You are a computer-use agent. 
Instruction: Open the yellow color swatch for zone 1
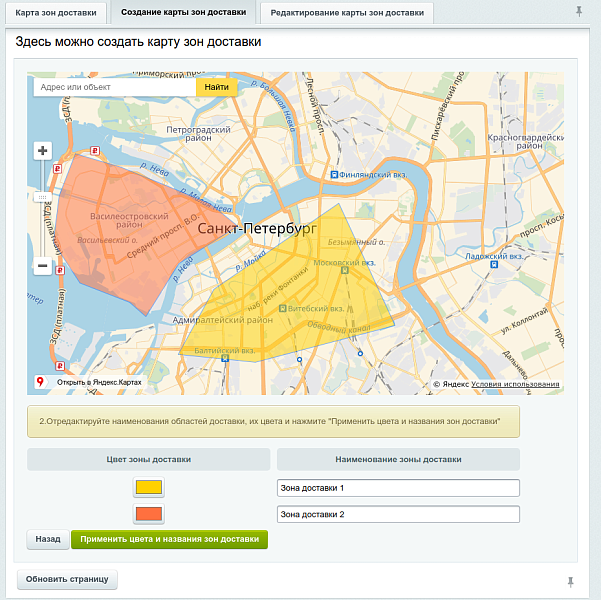[x=148, y=488]
